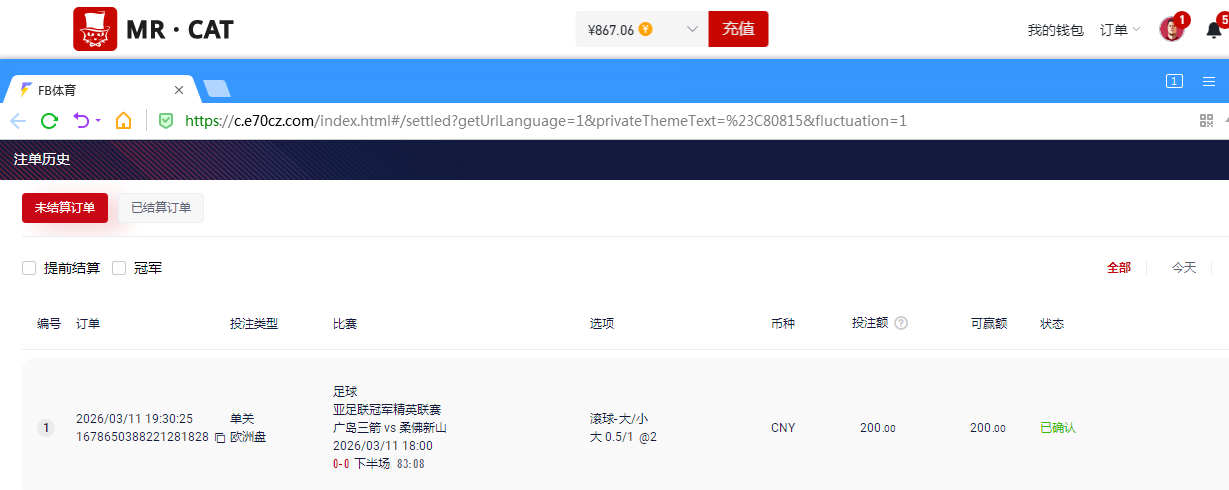Click order timestamp 2026/03/11 19:30:25
The image size is (1229, 490).
point(134,419)
